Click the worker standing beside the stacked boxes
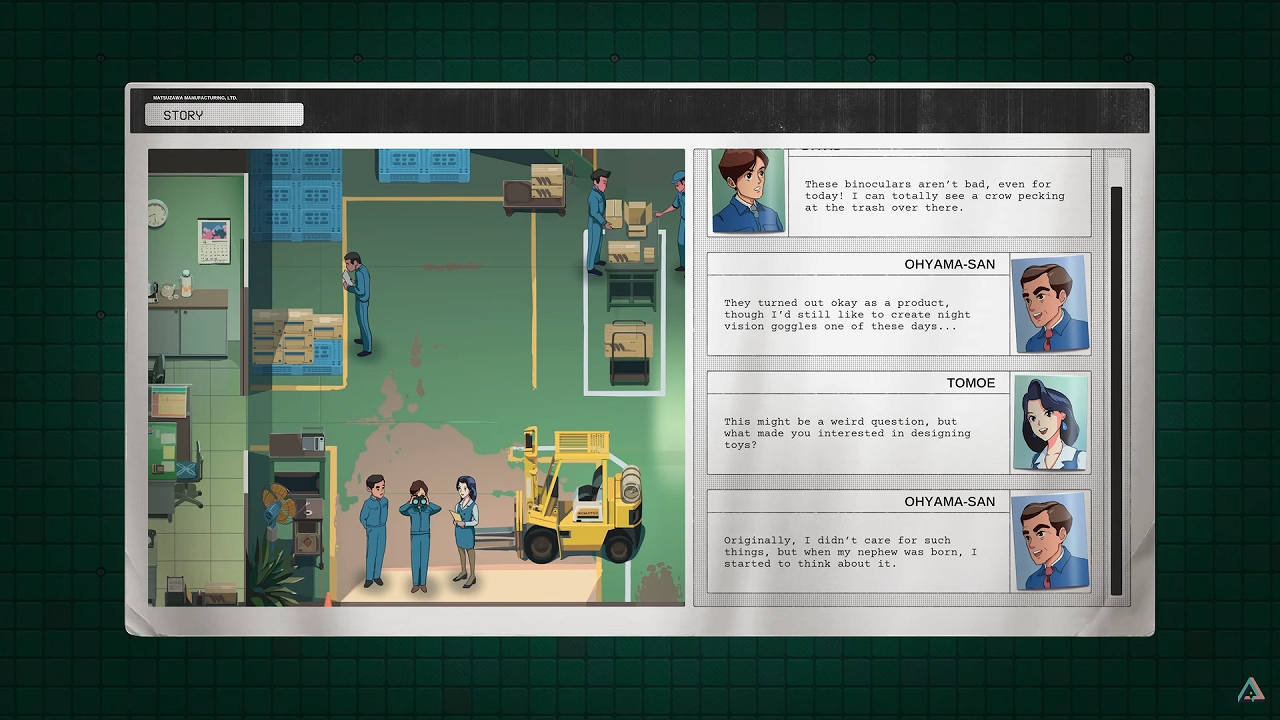This screenshot has height=720, width=1280. (x=356, y=303)
